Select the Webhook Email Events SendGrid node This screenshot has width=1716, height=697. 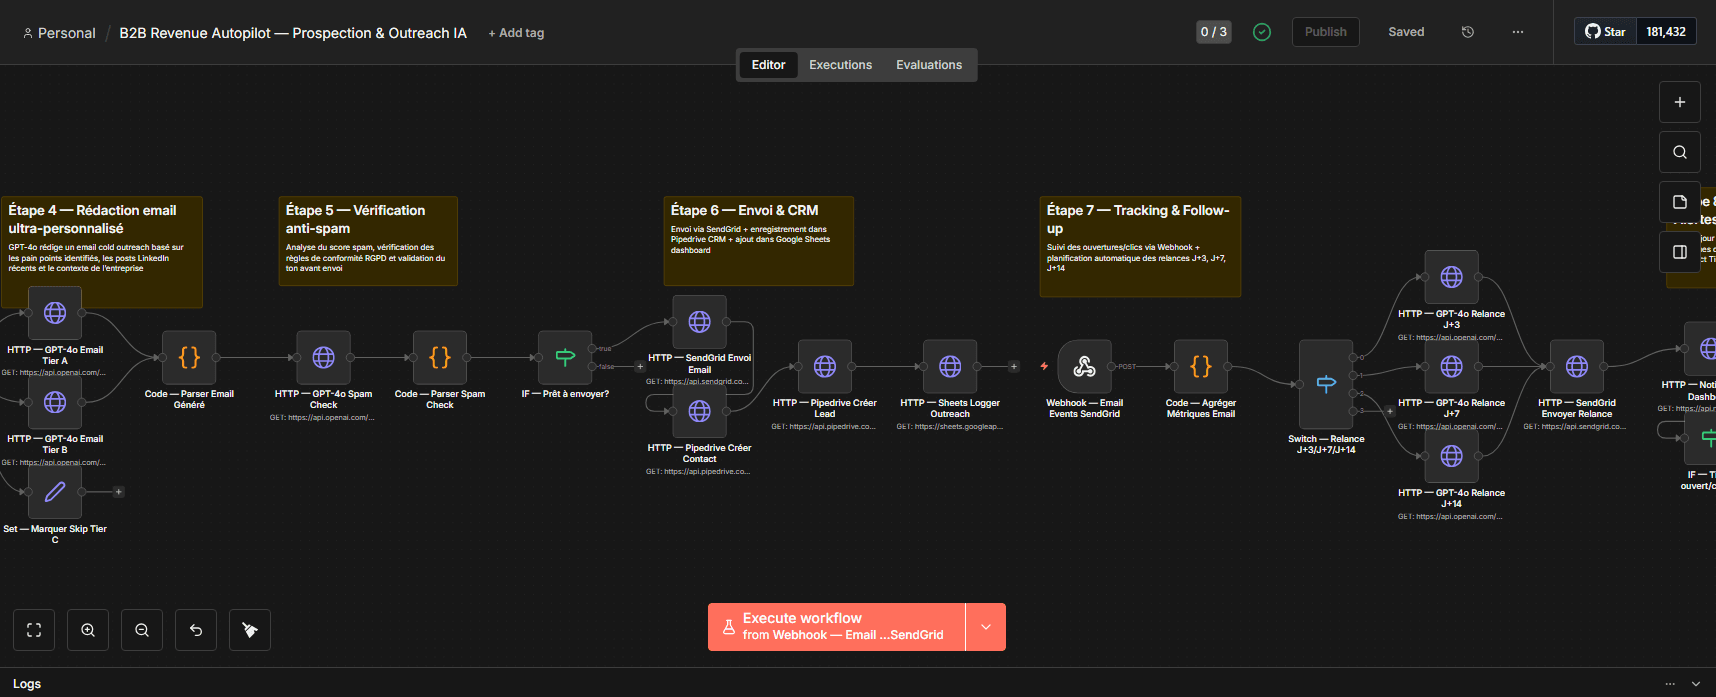(x=1084, y=367)
